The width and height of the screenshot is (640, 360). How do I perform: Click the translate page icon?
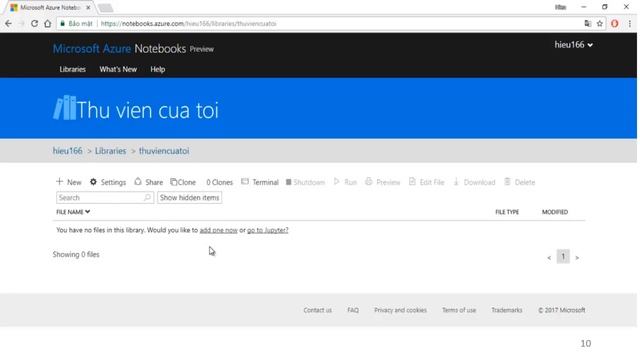pos(588,24)
